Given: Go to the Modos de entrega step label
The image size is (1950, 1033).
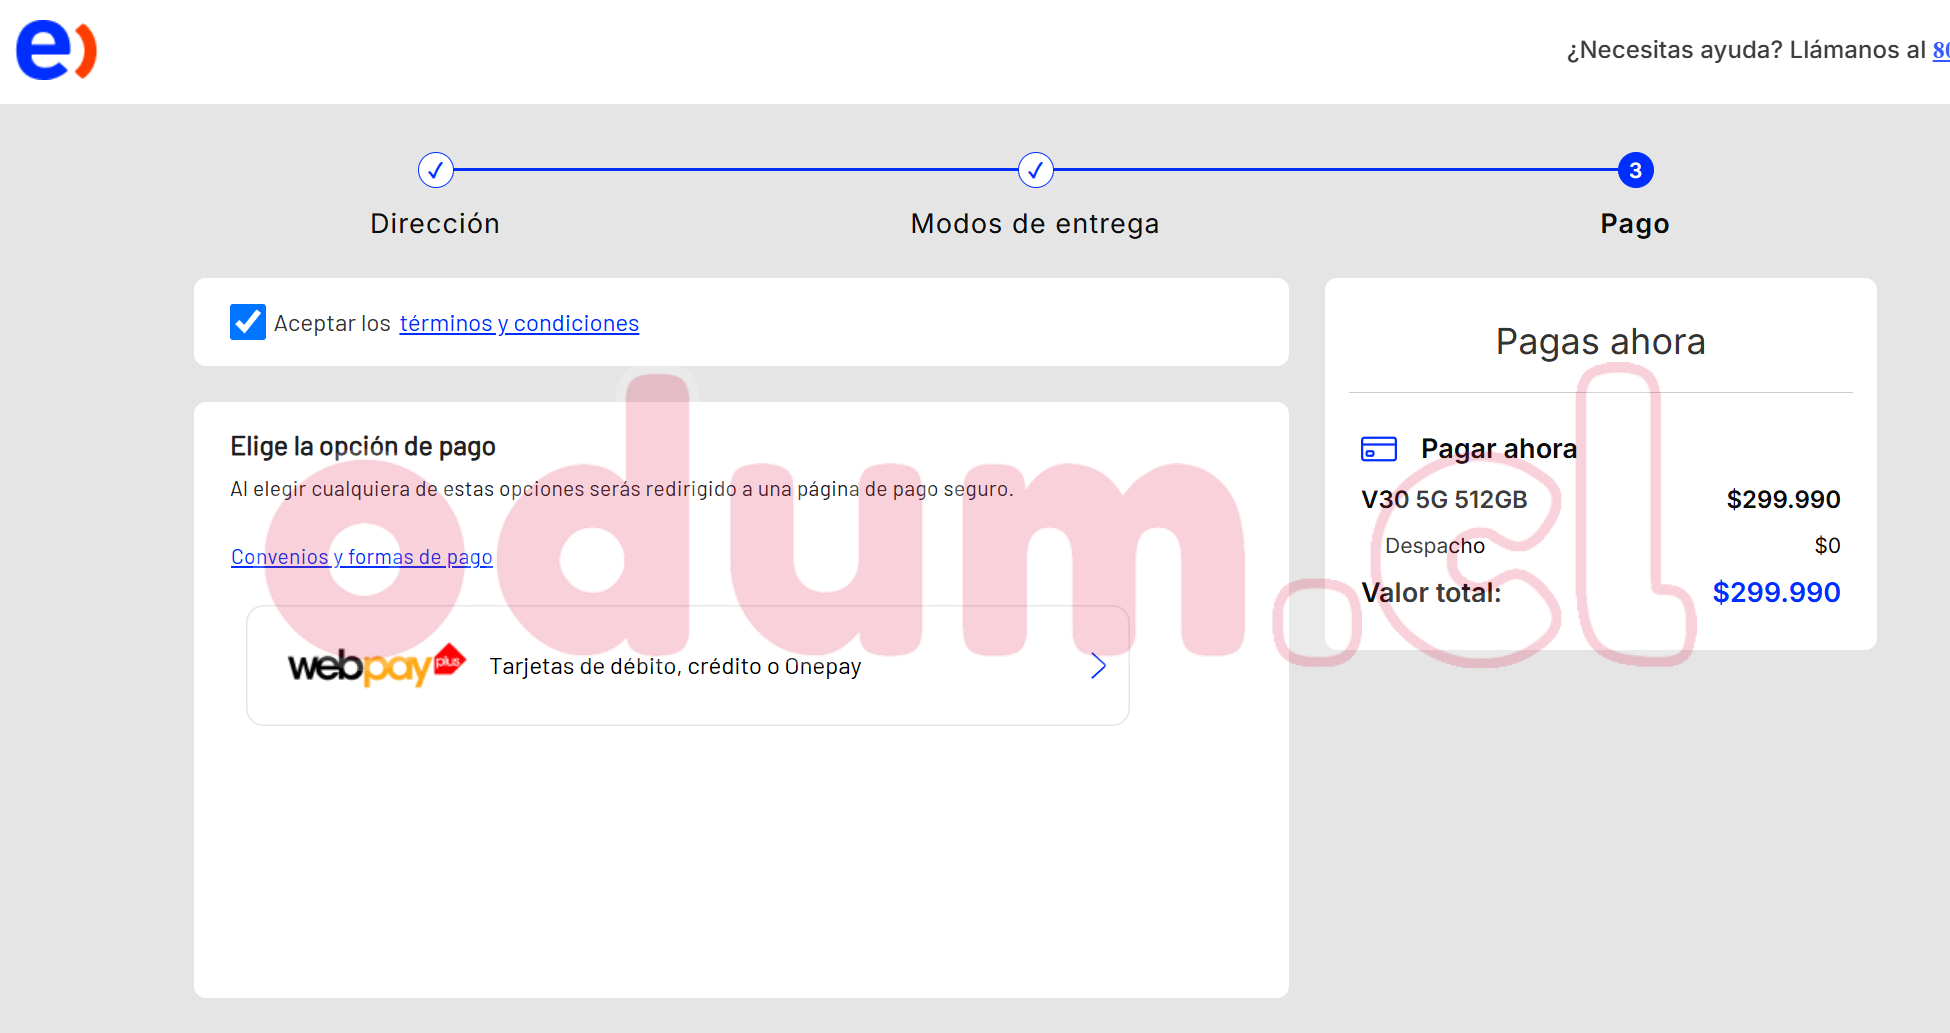Looking at the screenshot, I should (x=1035, y=224).
